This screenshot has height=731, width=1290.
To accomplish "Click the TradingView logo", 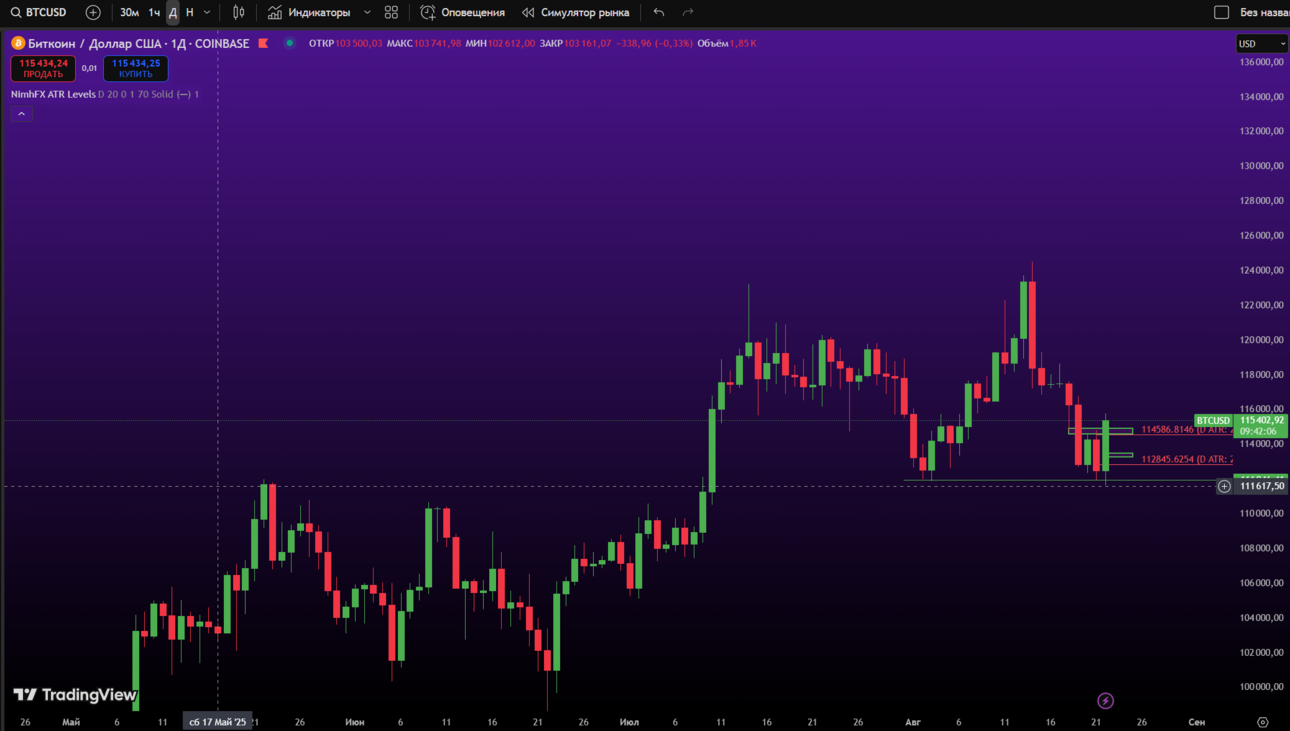I will [75, 694].
